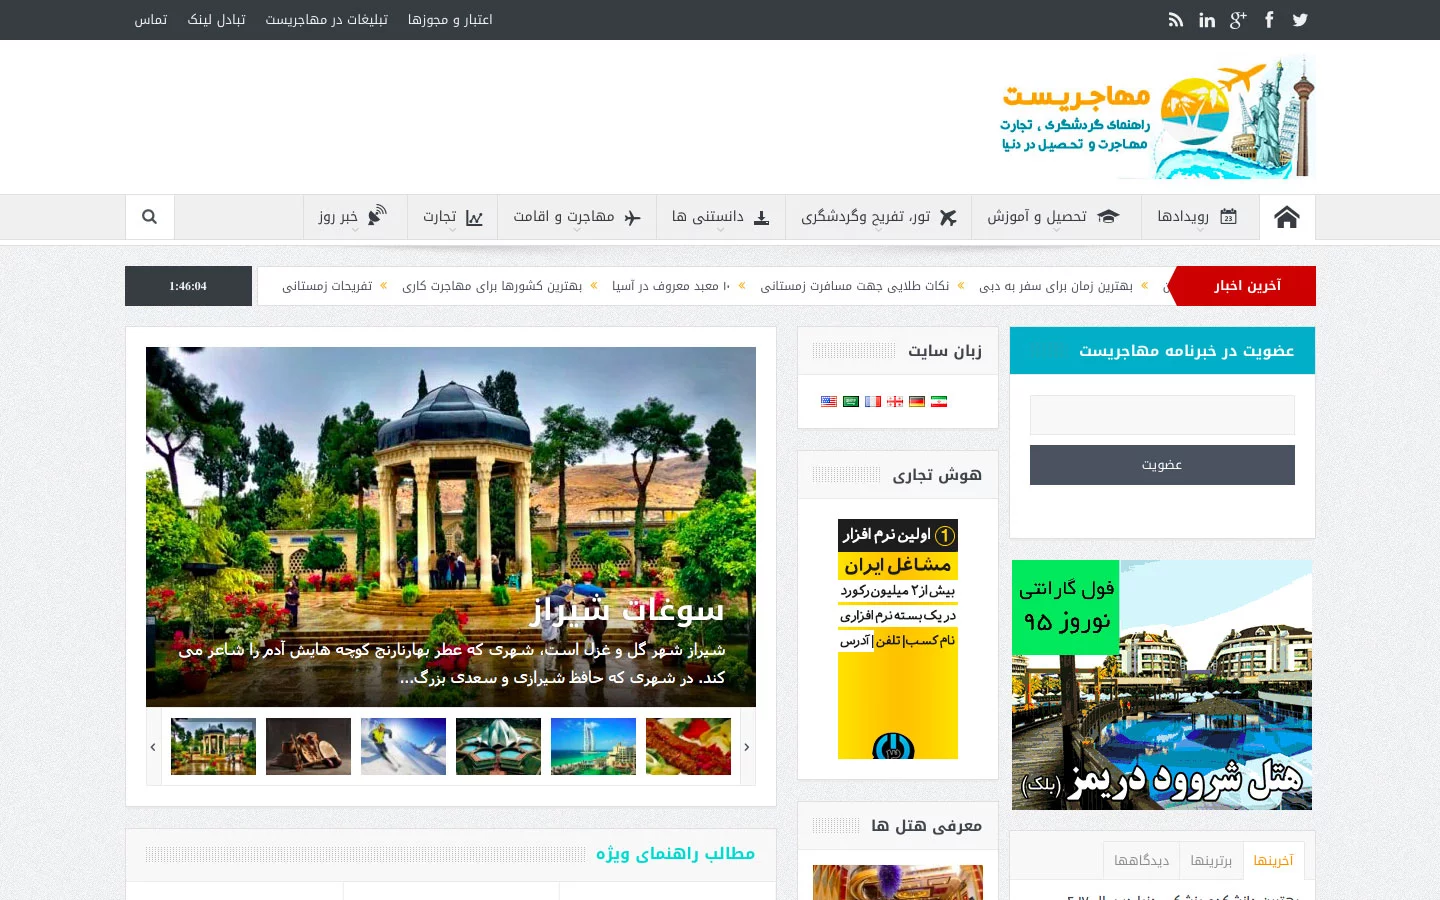The height and width of the screenshot is (900, 1440).
Task: Open the site's Twitter profile
Action: 1299,19
